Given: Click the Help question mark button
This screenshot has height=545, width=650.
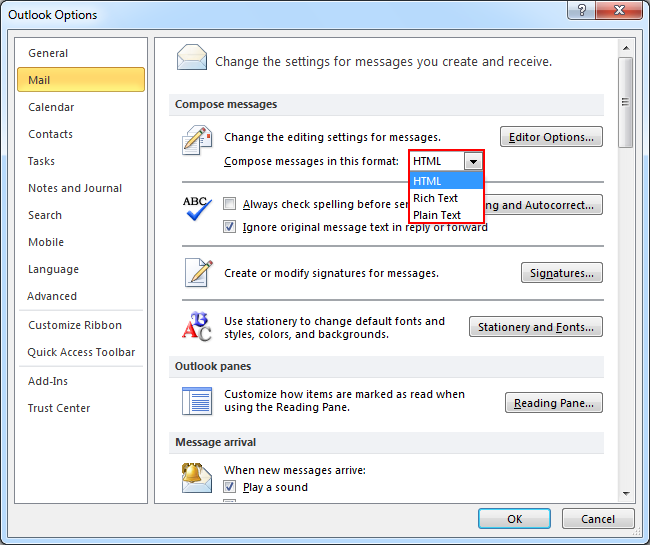Looking at the screenshot, I should [x=581, y=10].
